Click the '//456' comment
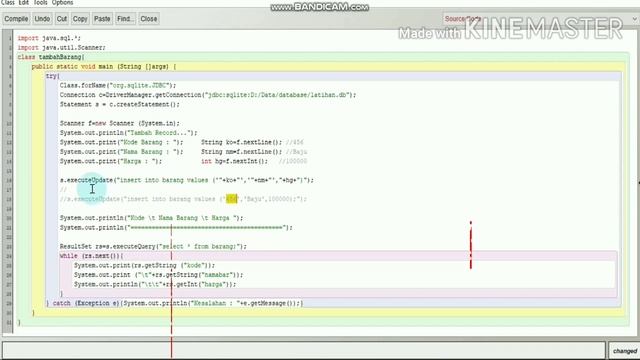 click(x=295, y=142)
